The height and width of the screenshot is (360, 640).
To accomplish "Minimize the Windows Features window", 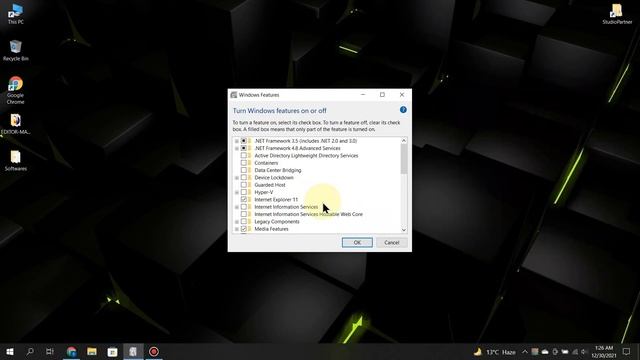I will pyautogui.click(x=363, y=95).
